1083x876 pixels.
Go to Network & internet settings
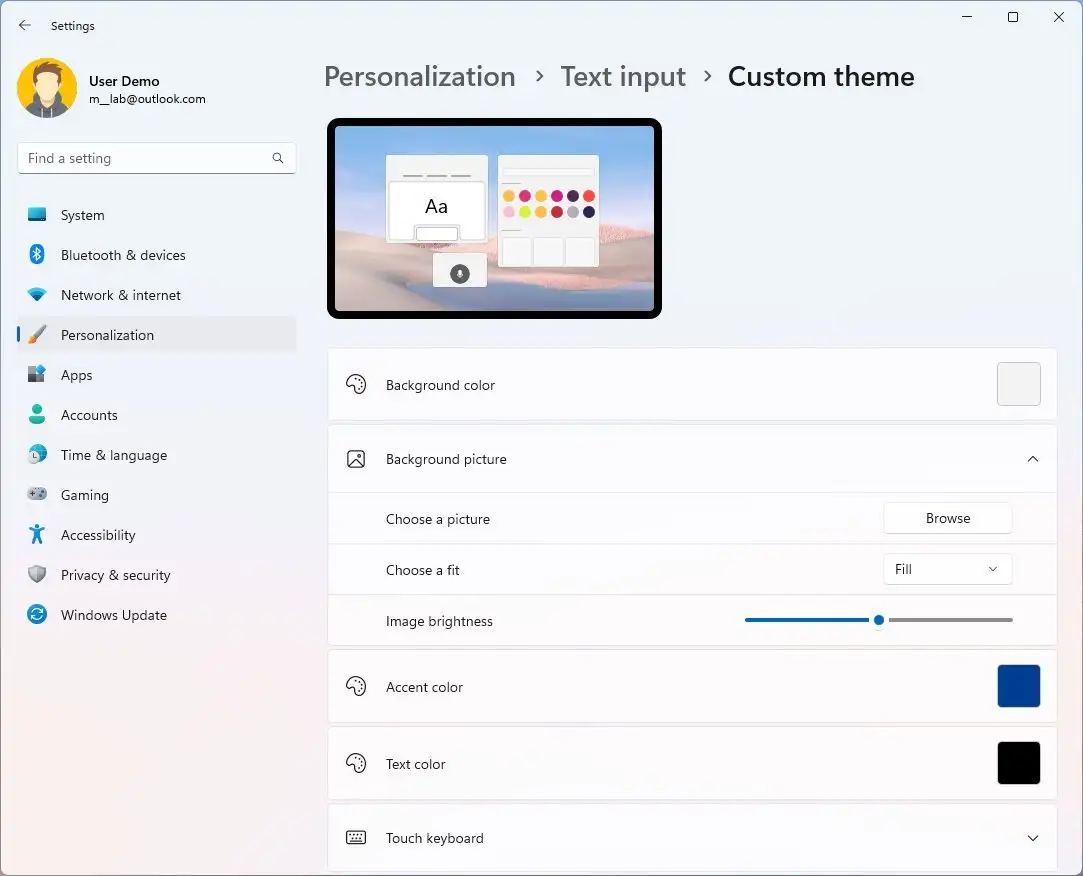point(120,295)
